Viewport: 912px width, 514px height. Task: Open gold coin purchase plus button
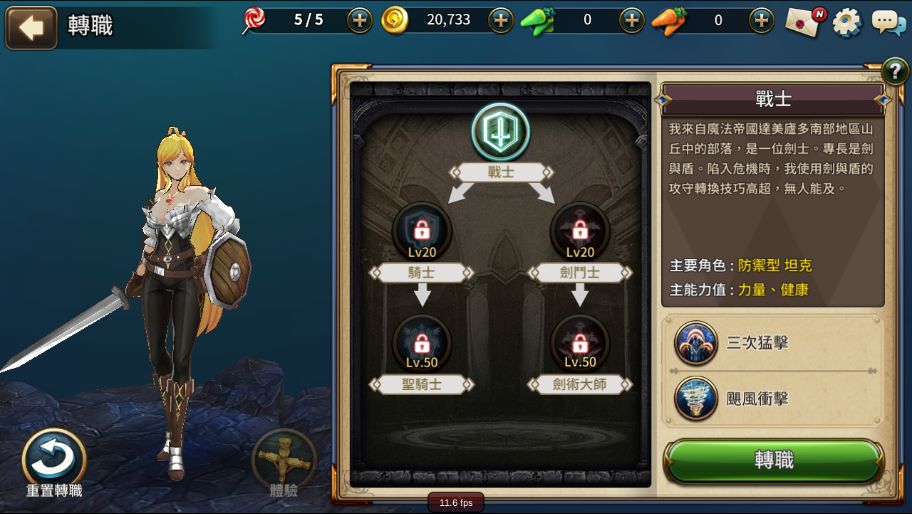tap(500, 21)
